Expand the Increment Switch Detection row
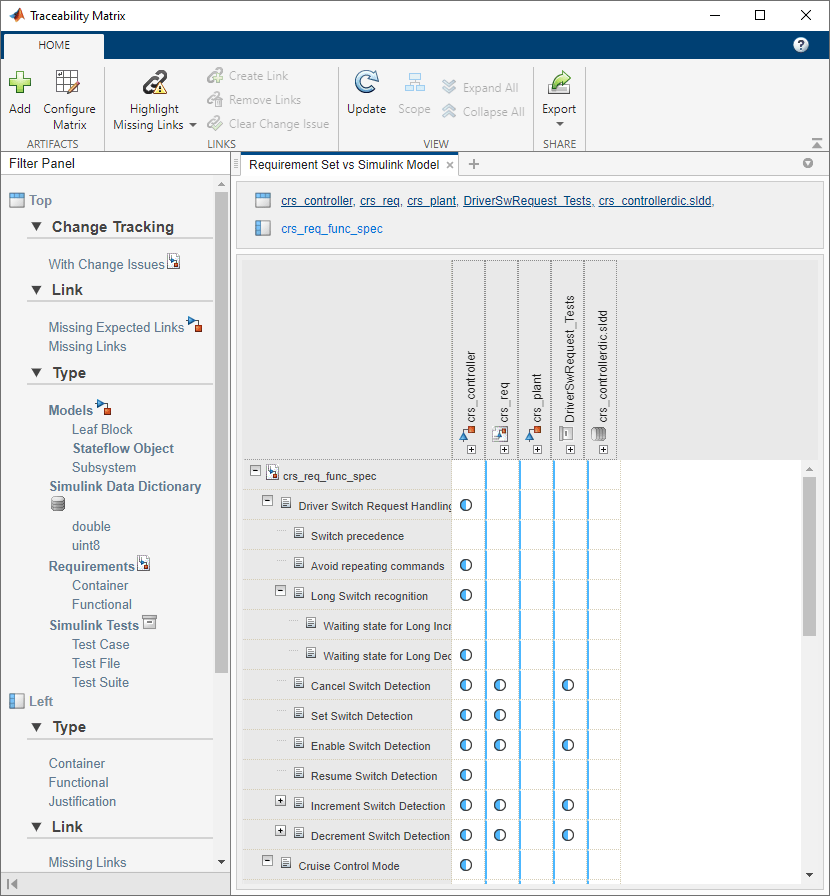Viewport: 830px width, 896px height. coord(280,801)
